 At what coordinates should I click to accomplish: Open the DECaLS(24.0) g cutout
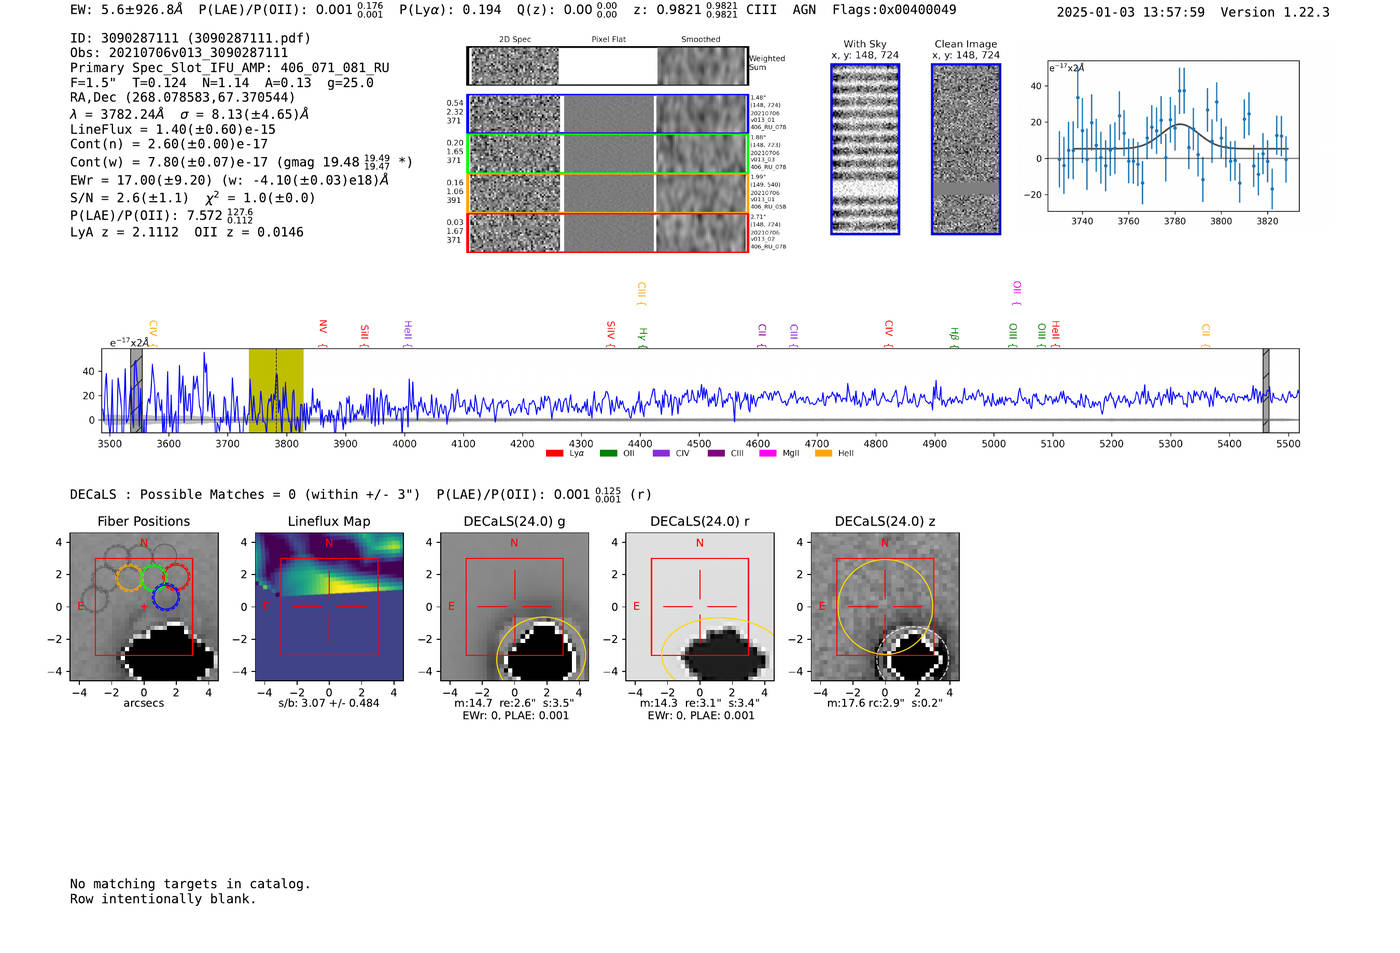(x=514, y=607)
